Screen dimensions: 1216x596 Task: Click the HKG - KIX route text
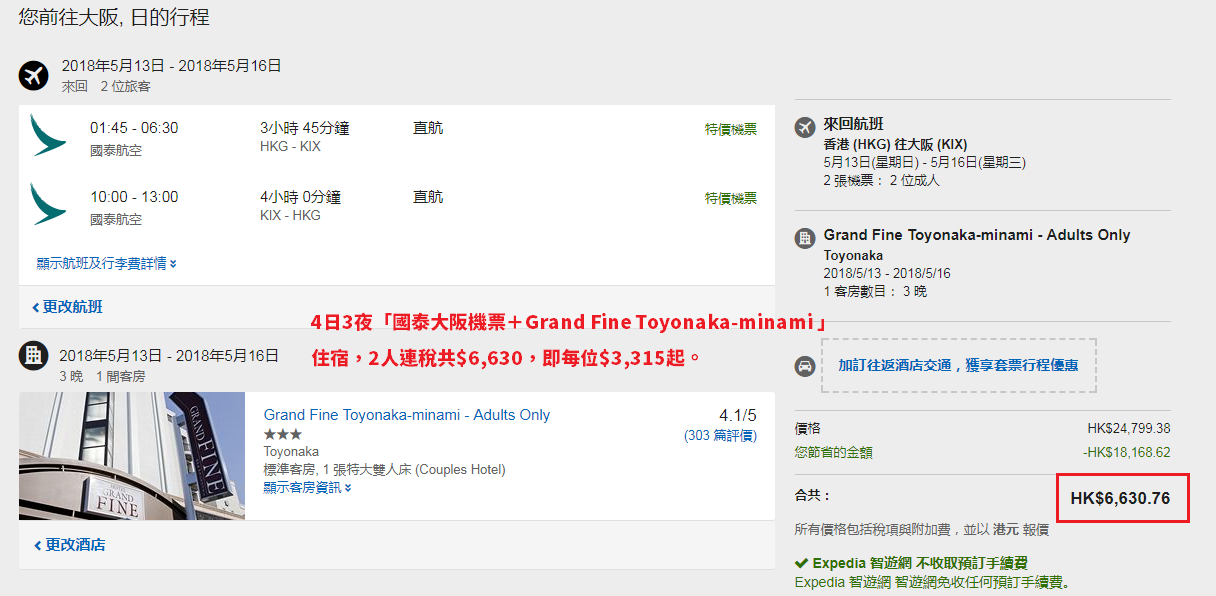(290, 146)
